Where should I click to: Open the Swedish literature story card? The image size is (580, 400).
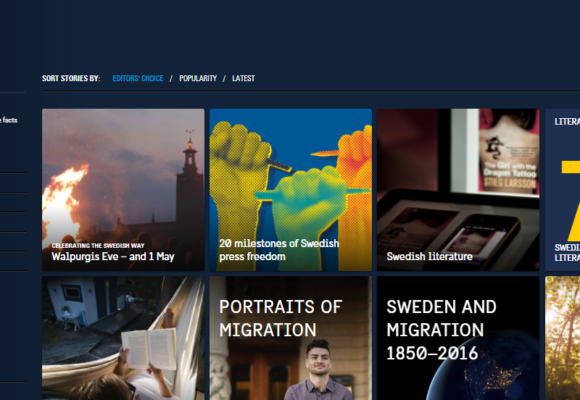point(458,190)
